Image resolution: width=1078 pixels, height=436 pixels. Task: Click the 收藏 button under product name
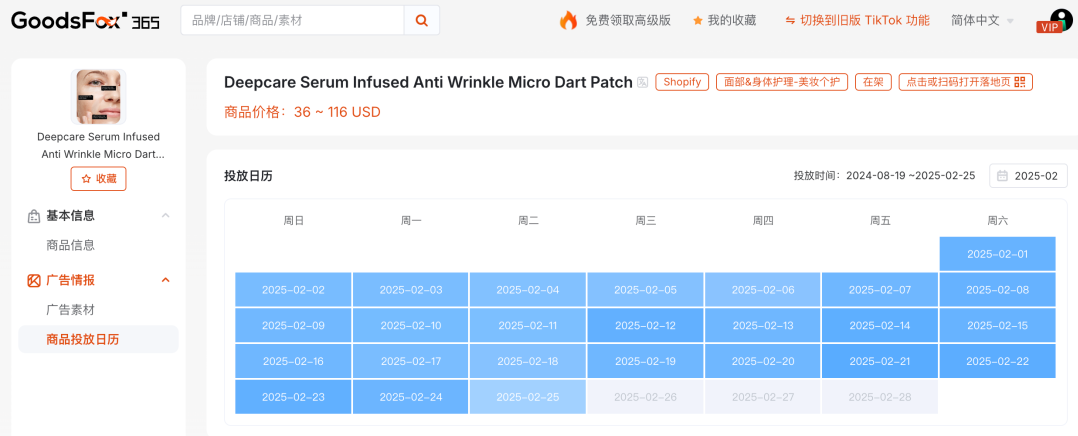(98, 178)
